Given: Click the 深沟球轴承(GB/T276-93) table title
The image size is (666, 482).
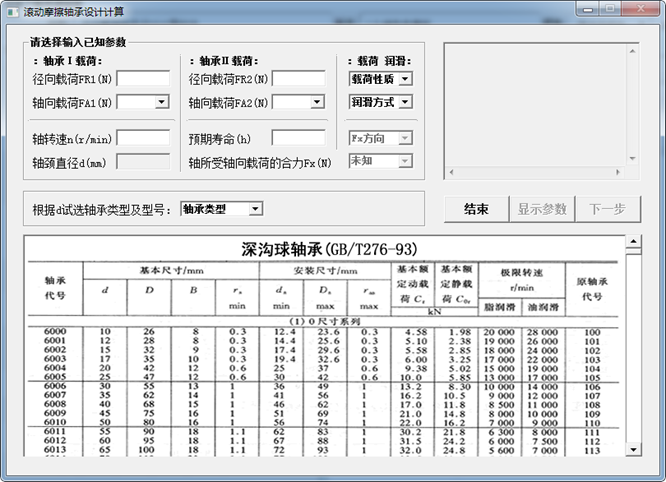Looking at the screenshot, I should click(329, 249).
